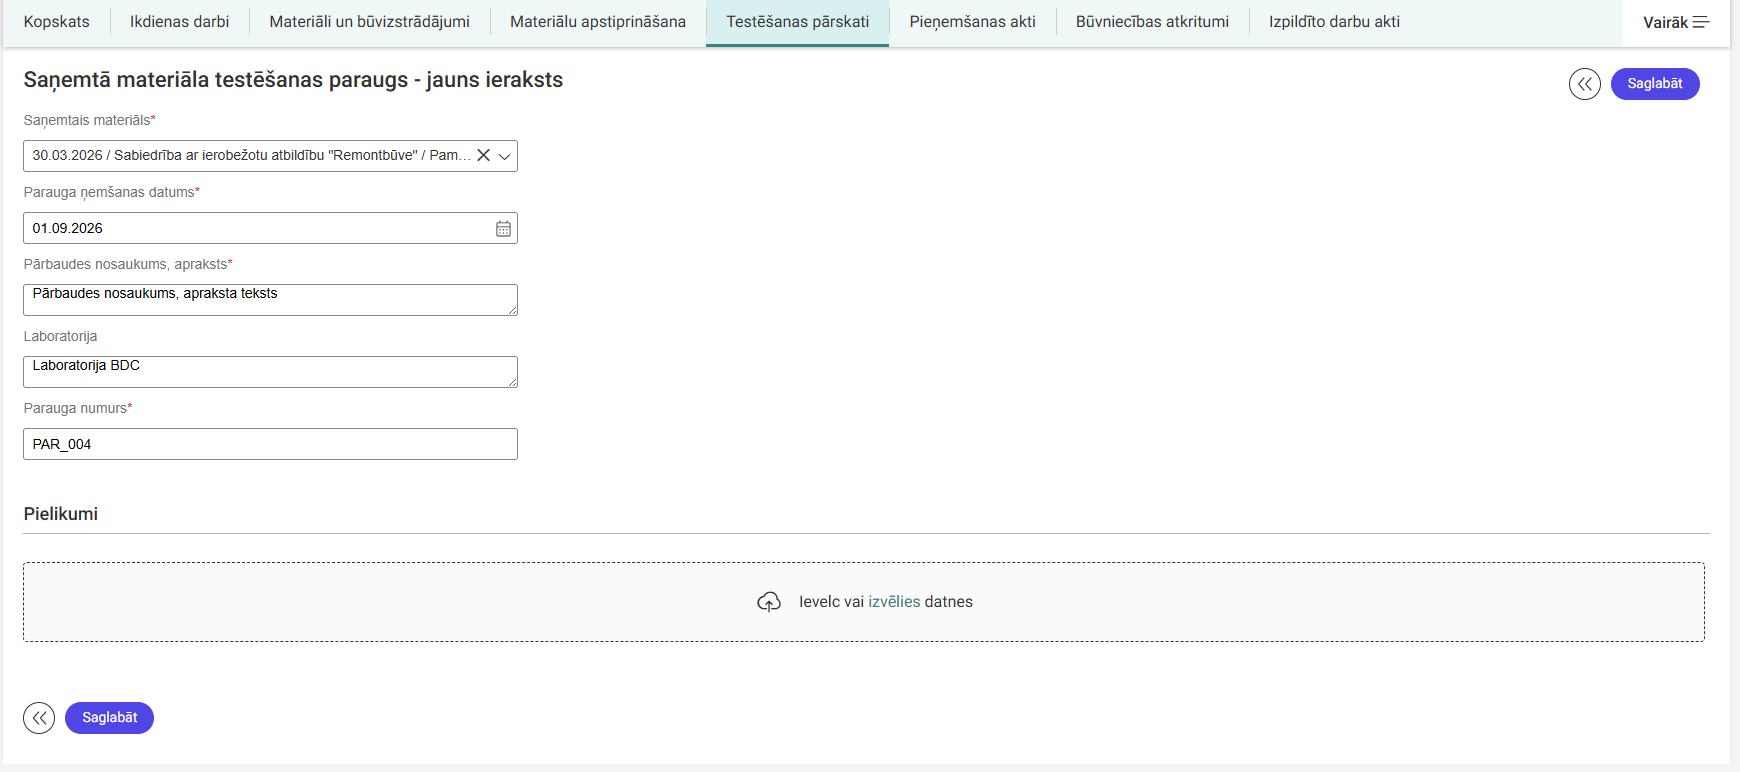The width and height of the screenshot is (1740, 772).
Task: Click the bottom back arrow icon
Action: (39, 718)
